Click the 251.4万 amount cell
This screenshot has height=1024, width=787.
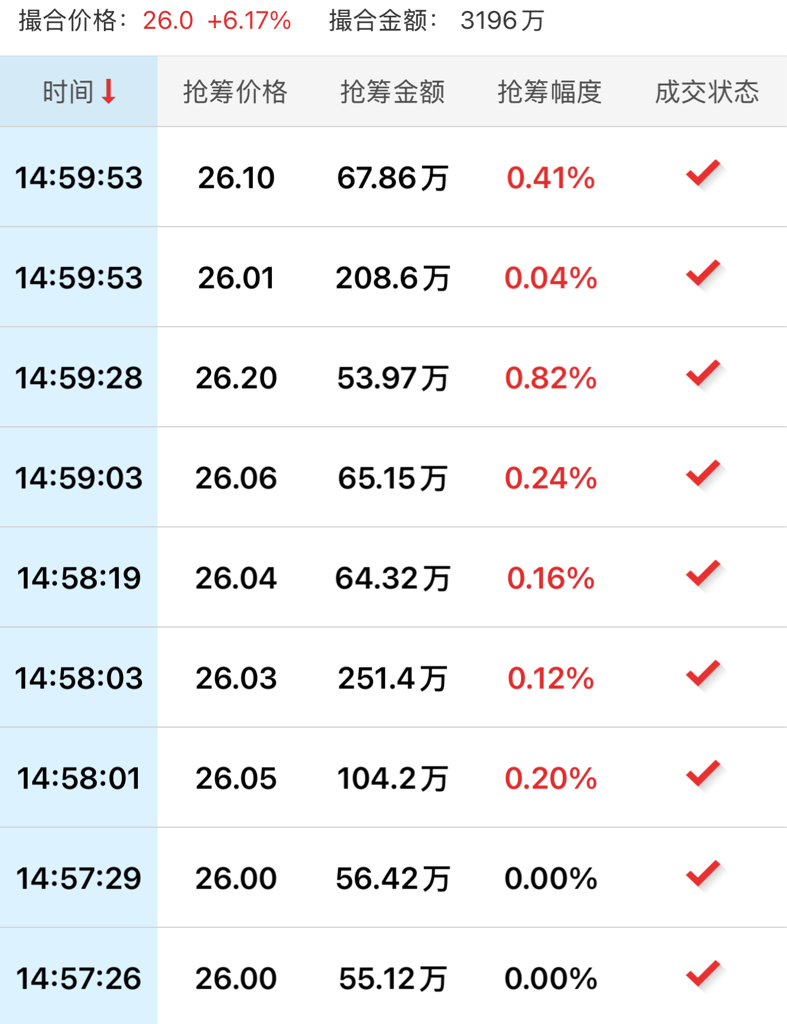pos(392,678)
